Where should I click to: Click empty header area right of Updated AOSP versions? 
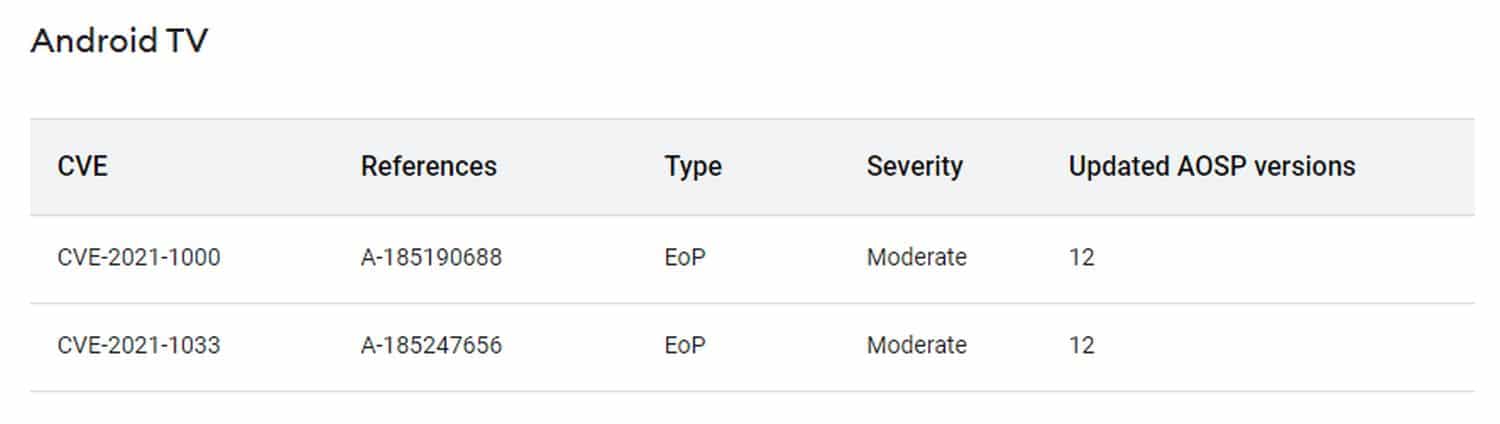[1420, 166]
